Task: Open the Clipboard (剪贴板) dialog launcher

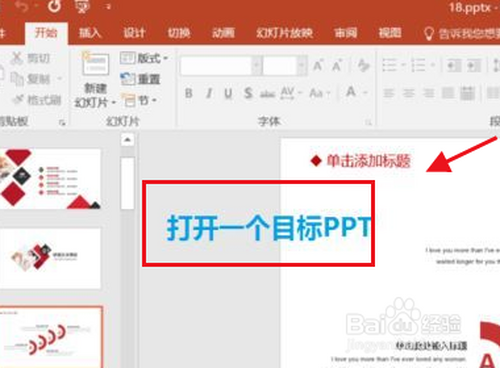Action: [62, 123]
